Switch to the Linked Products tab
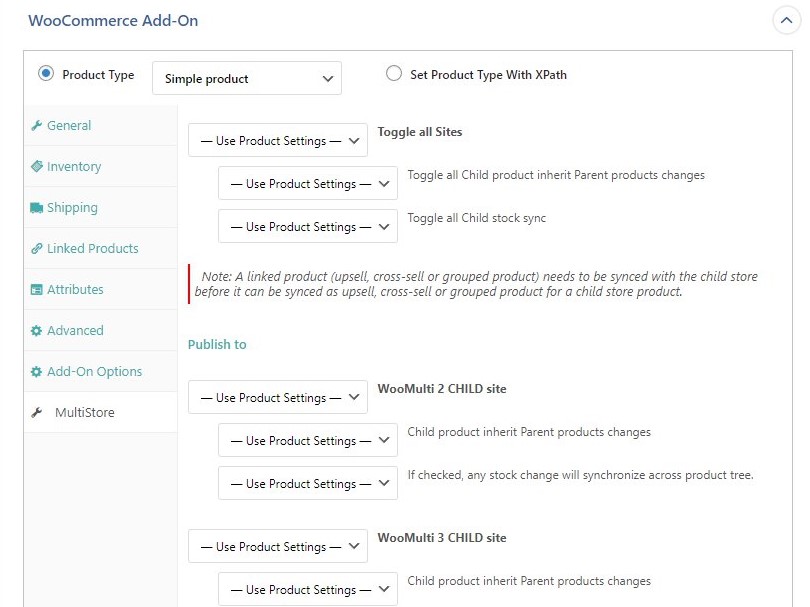This screenshot has height=607, width=810. pos(101,248)
